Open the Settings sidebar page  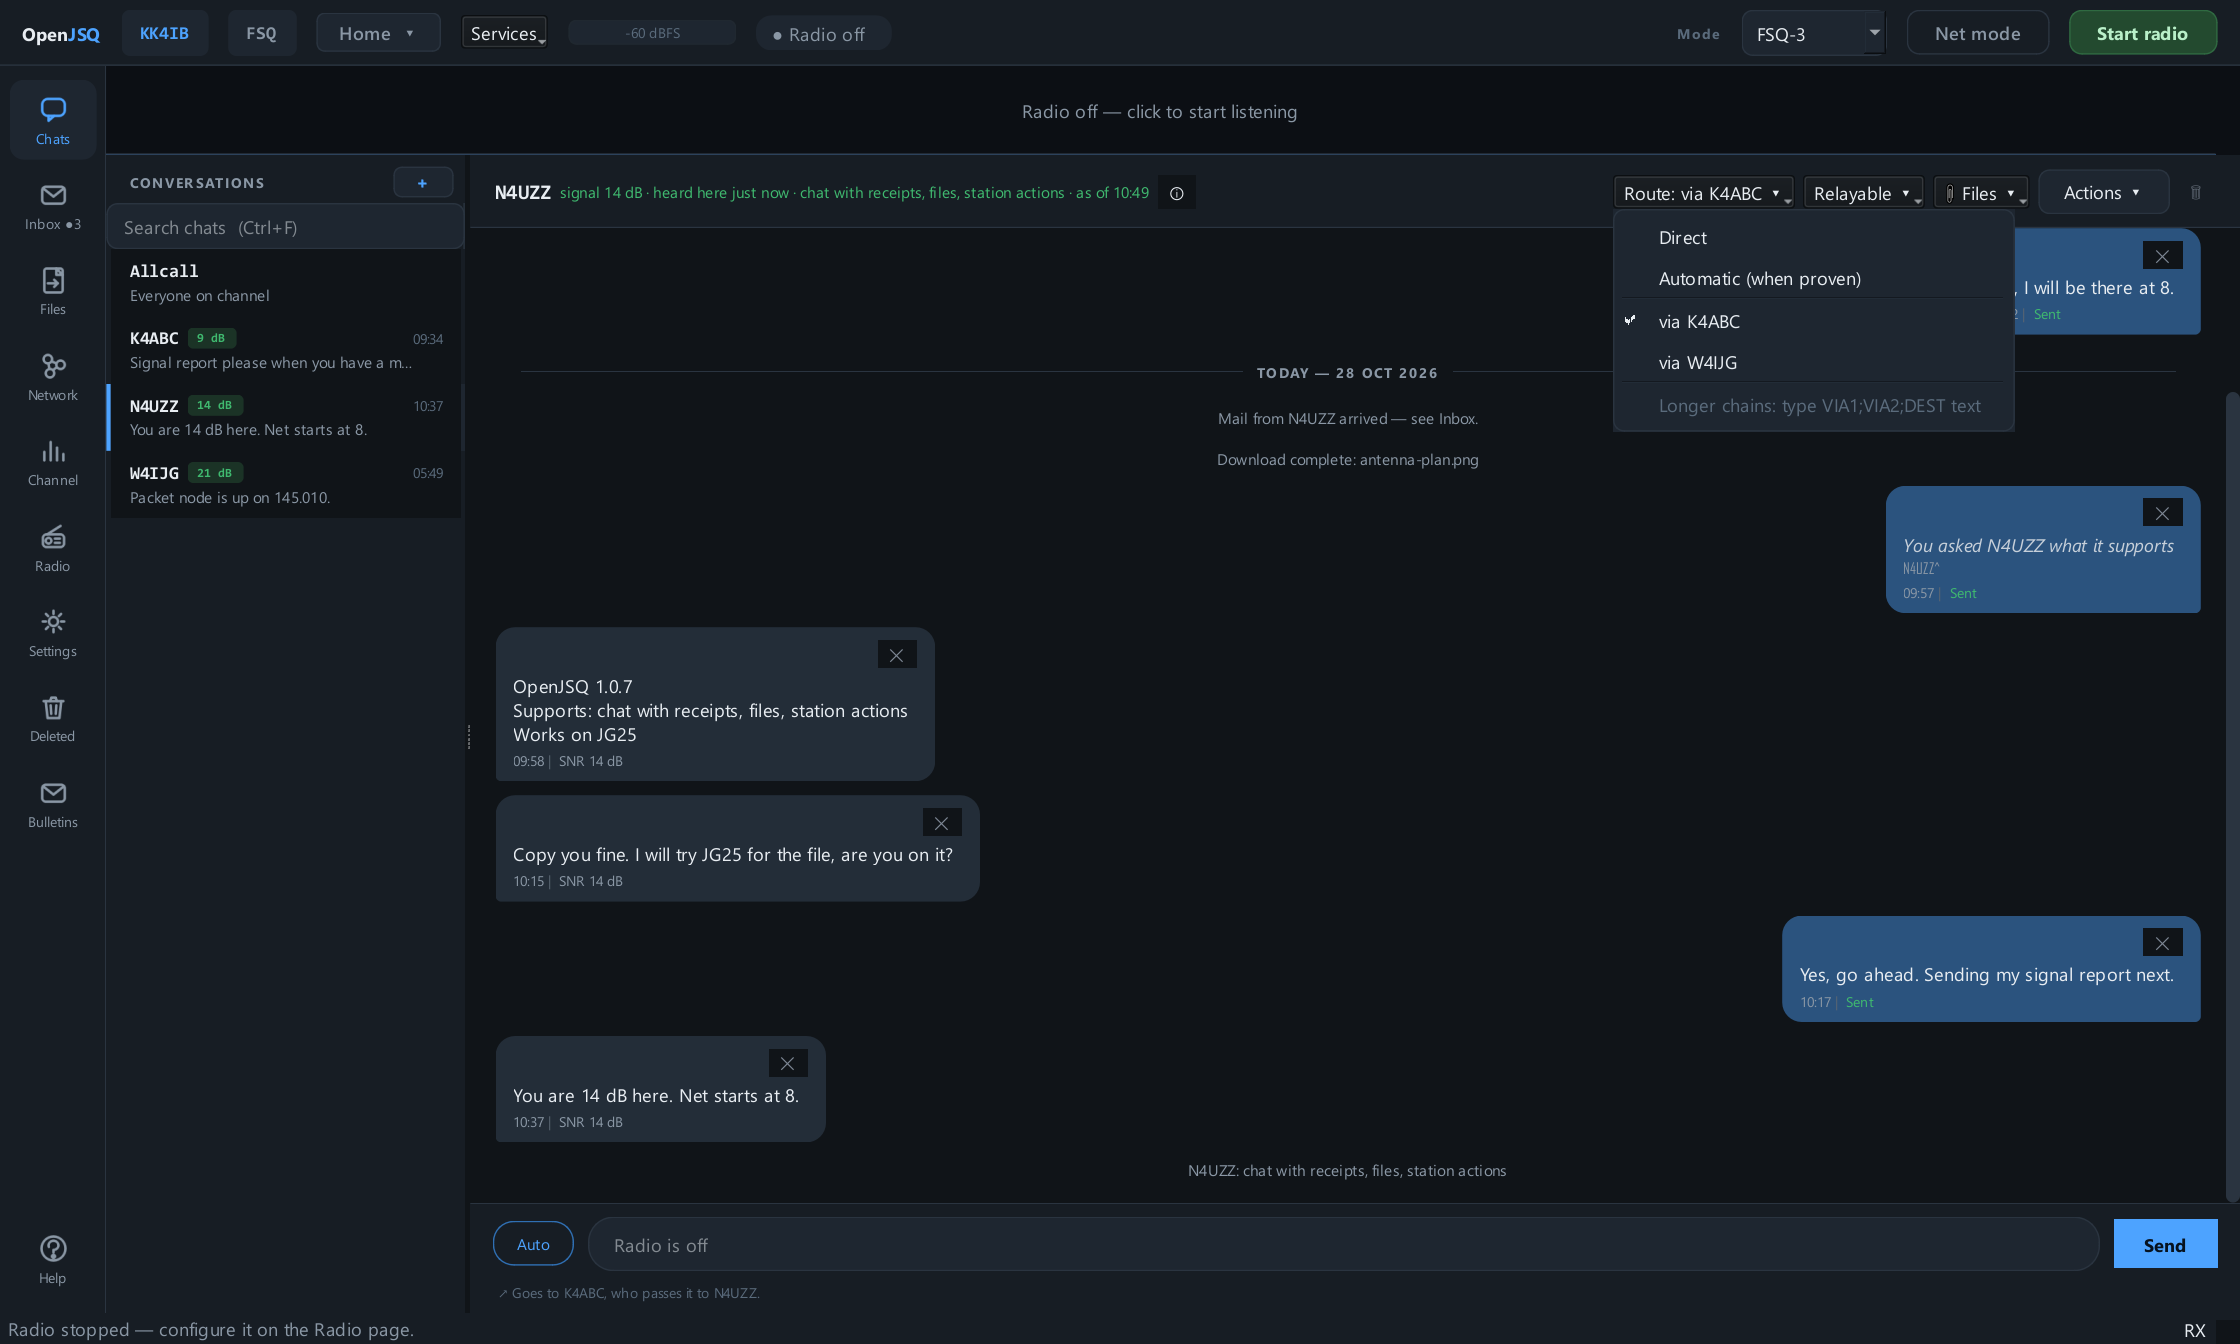click(x=53, y=633)
